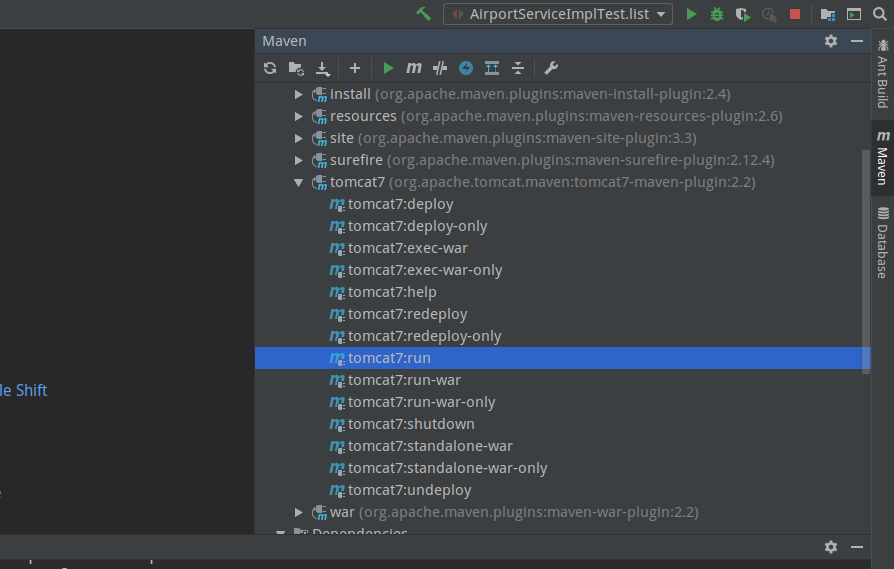Image resolution: width=894 pixels, height=569 pixels.
Task: Open the Database side tab
Action: [883, 243]
